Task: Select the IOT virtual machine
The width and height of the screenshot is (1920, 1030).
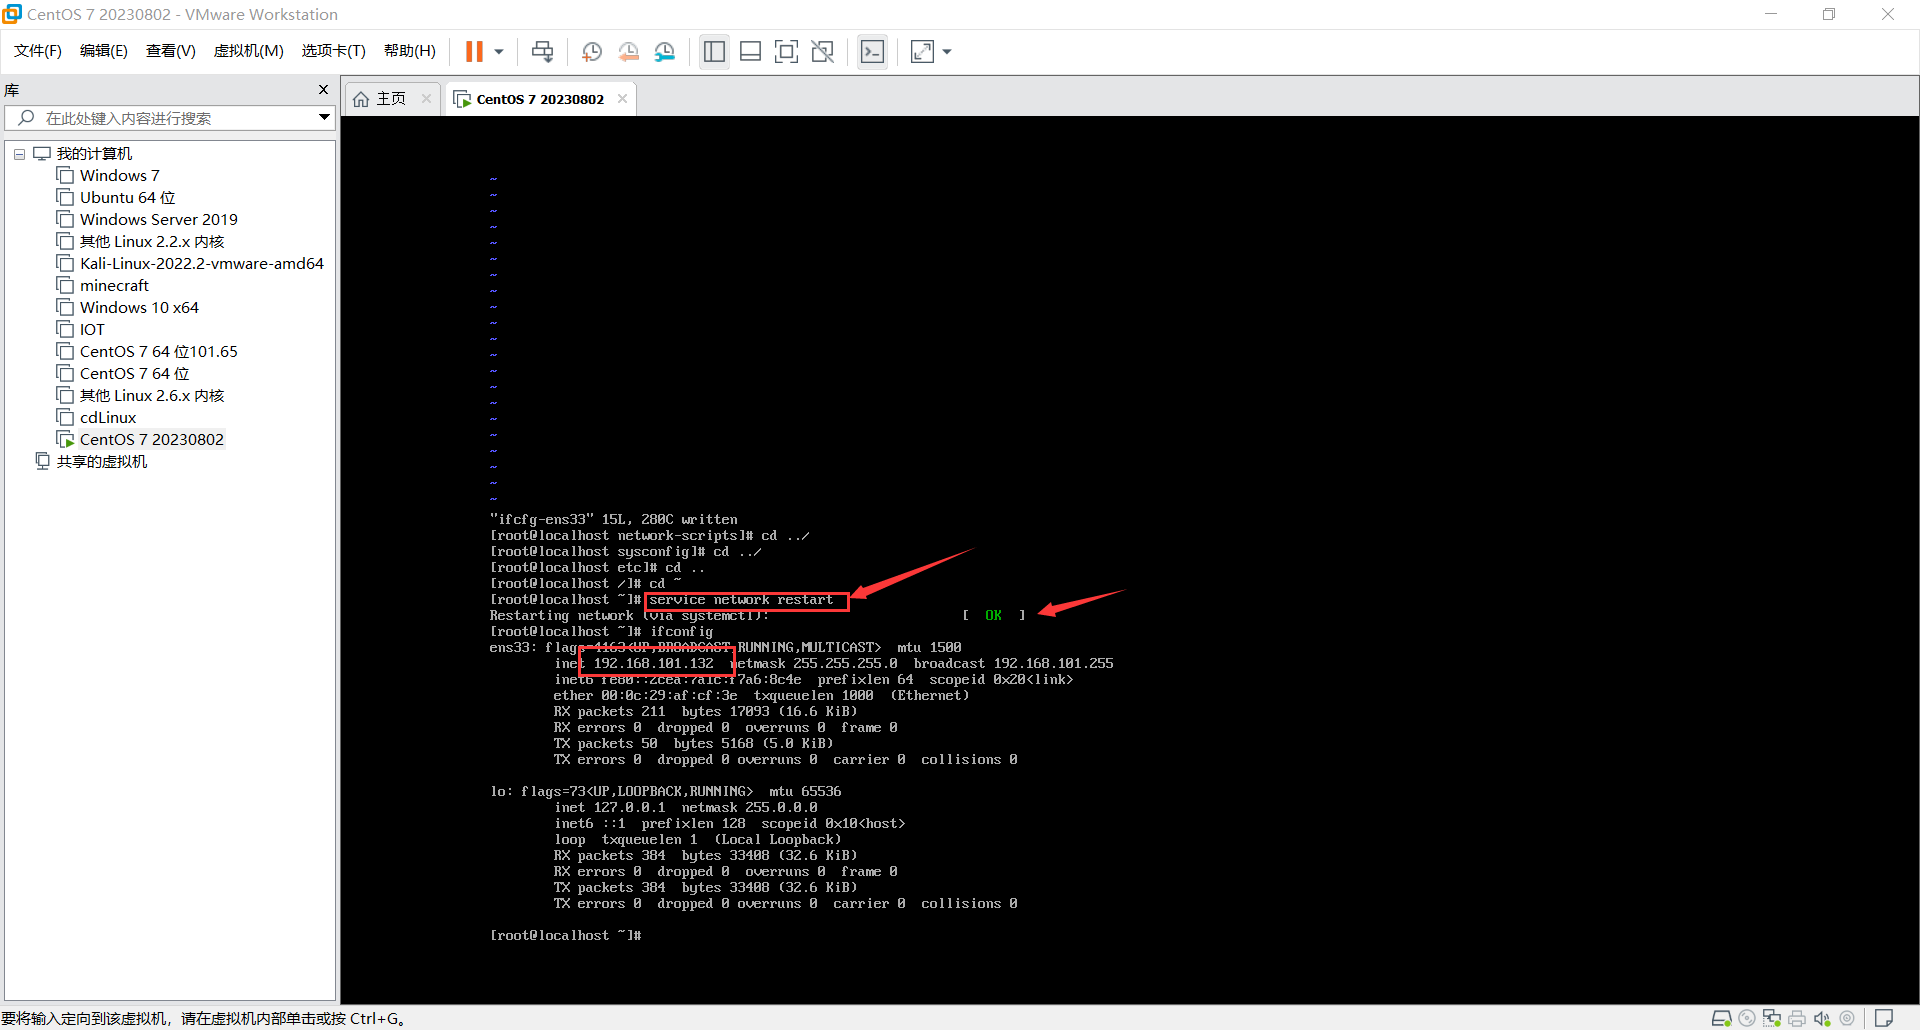Action: pyautogui.click(x=92, y=330)
